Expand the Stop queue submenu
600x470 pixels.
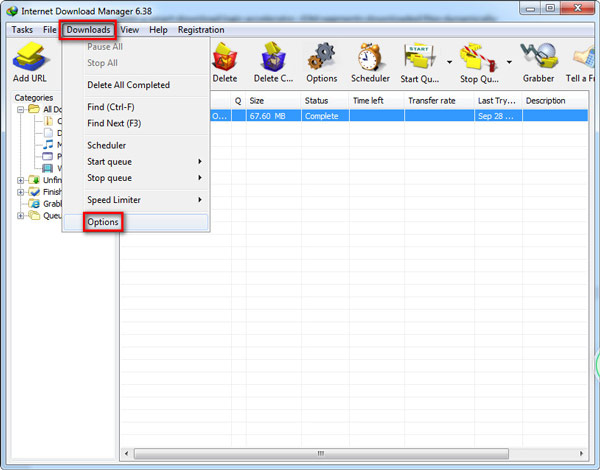pos(200,178)
